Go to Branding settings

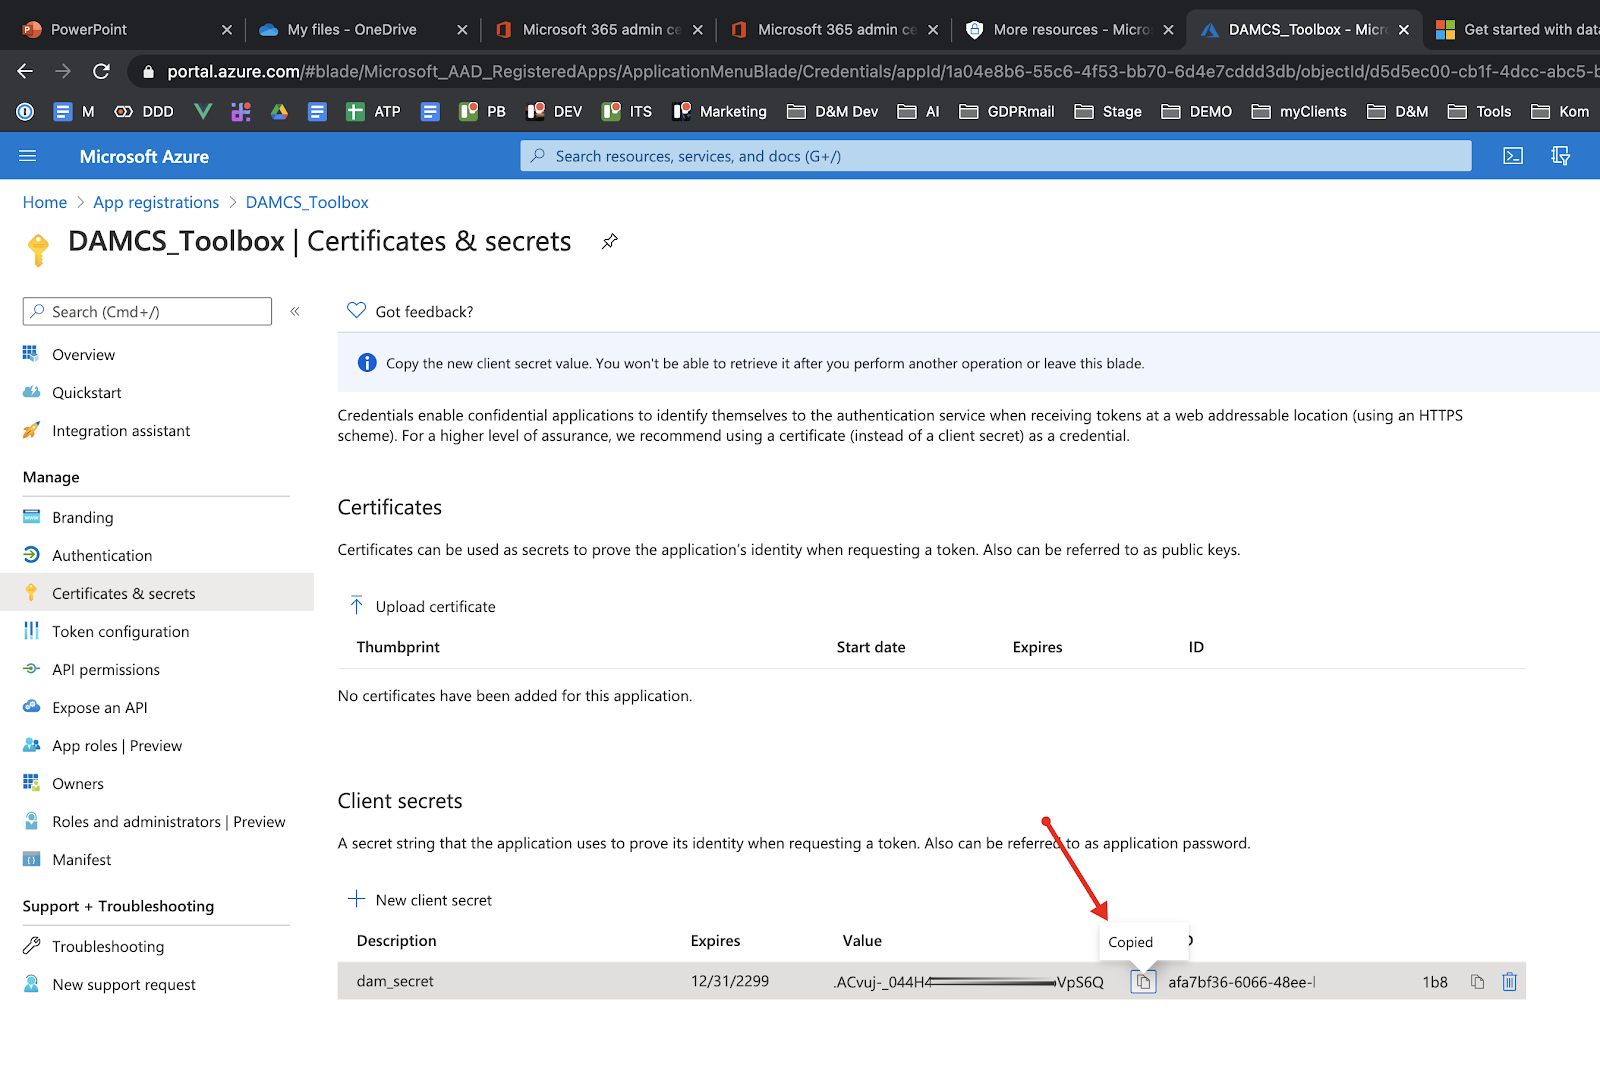tap(83, 518)
